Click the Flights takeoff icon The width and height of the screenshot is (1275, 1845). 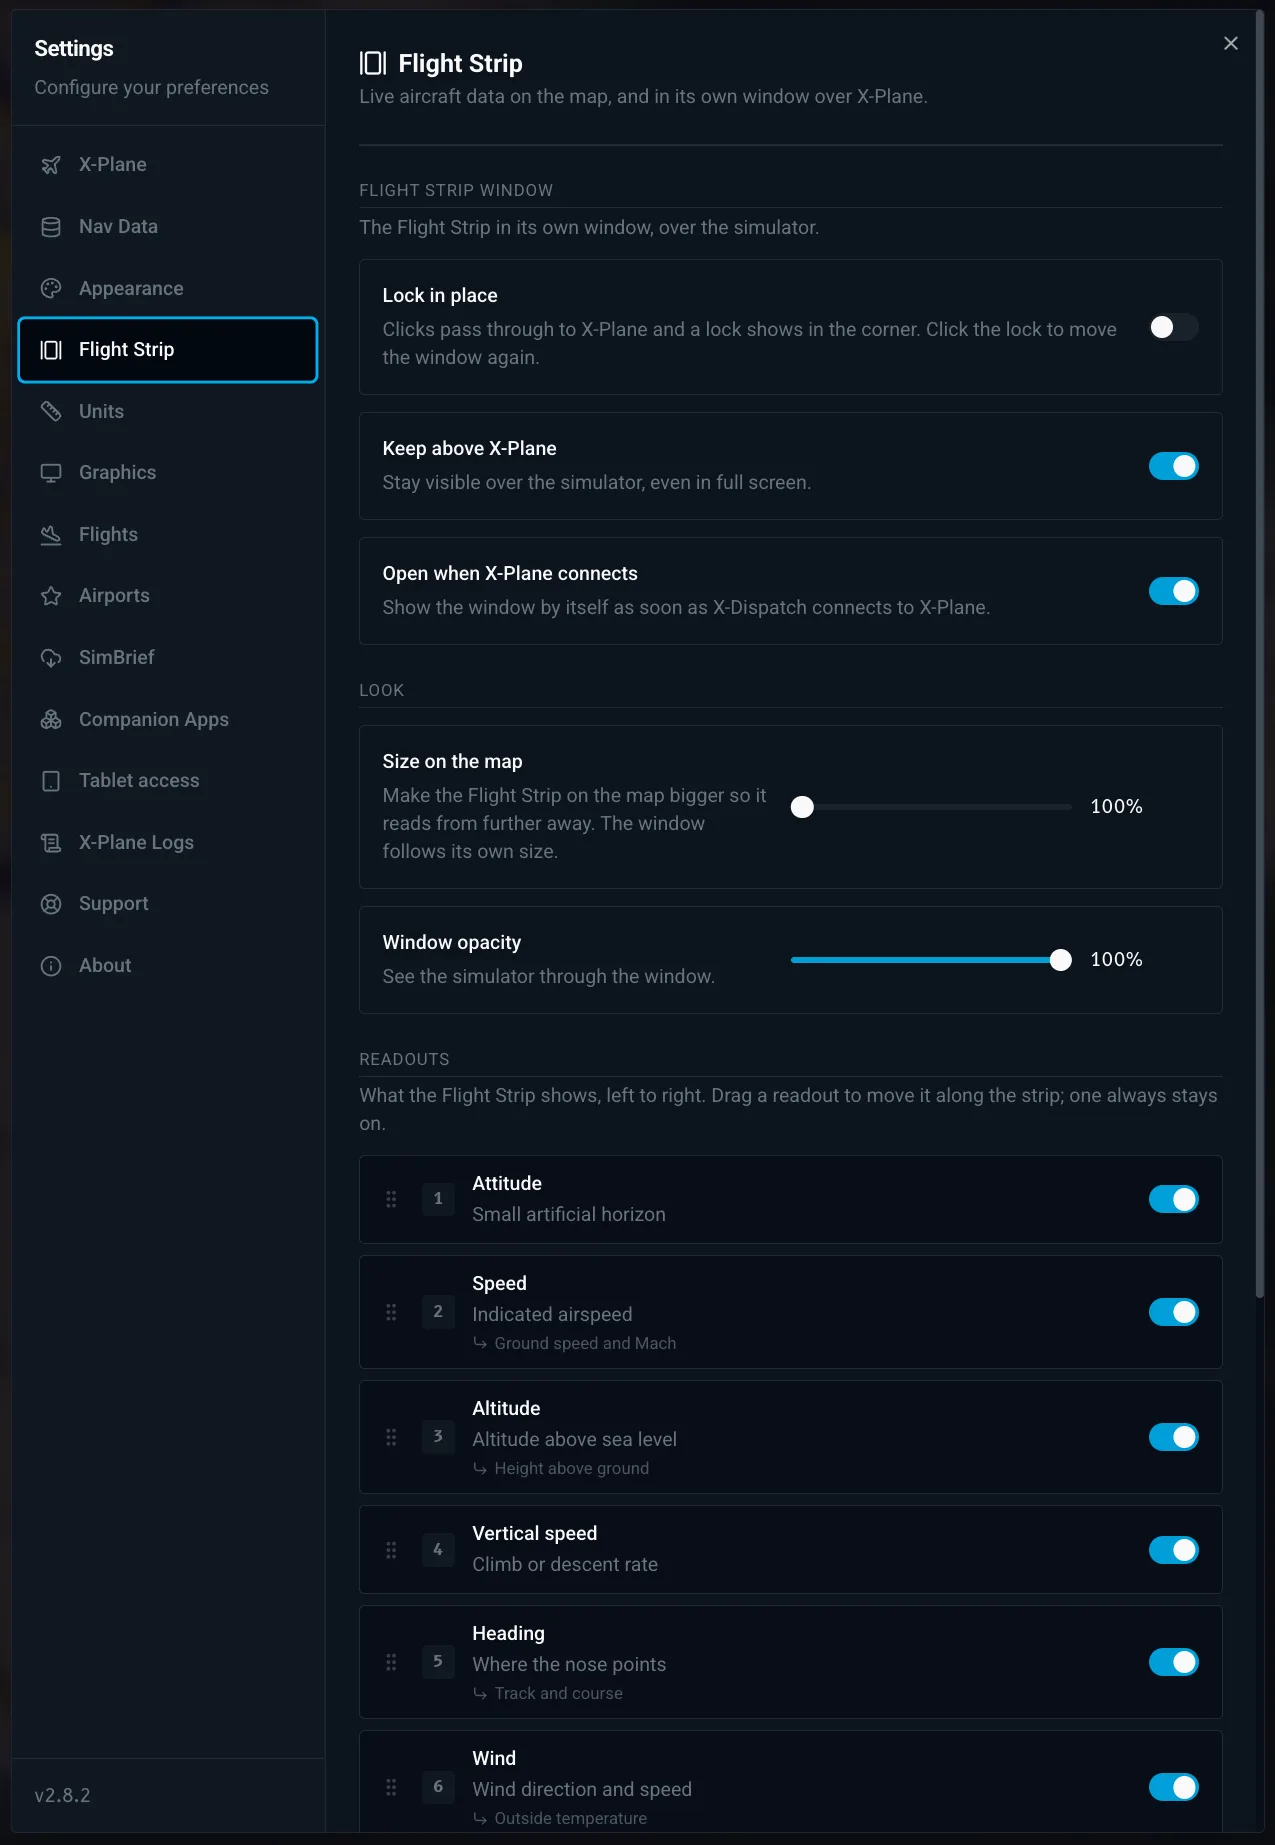click(51, 535)
